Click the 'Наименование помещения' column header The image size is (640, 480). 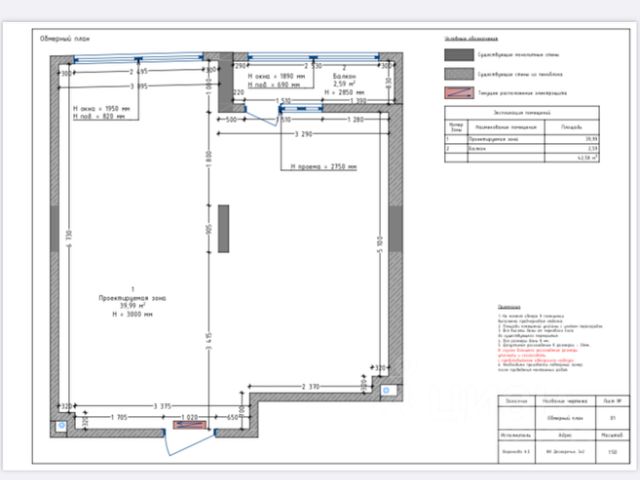[506, 127]
